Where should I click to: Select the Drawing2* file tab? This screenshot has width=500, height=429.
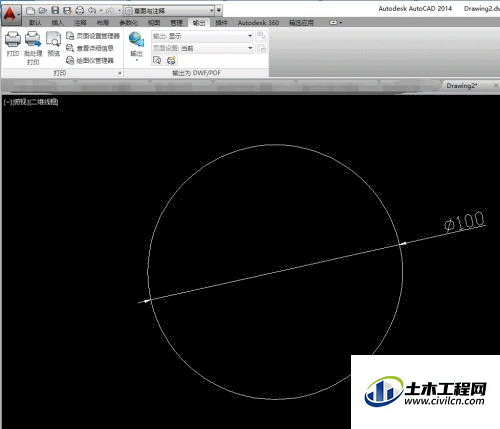462,86
